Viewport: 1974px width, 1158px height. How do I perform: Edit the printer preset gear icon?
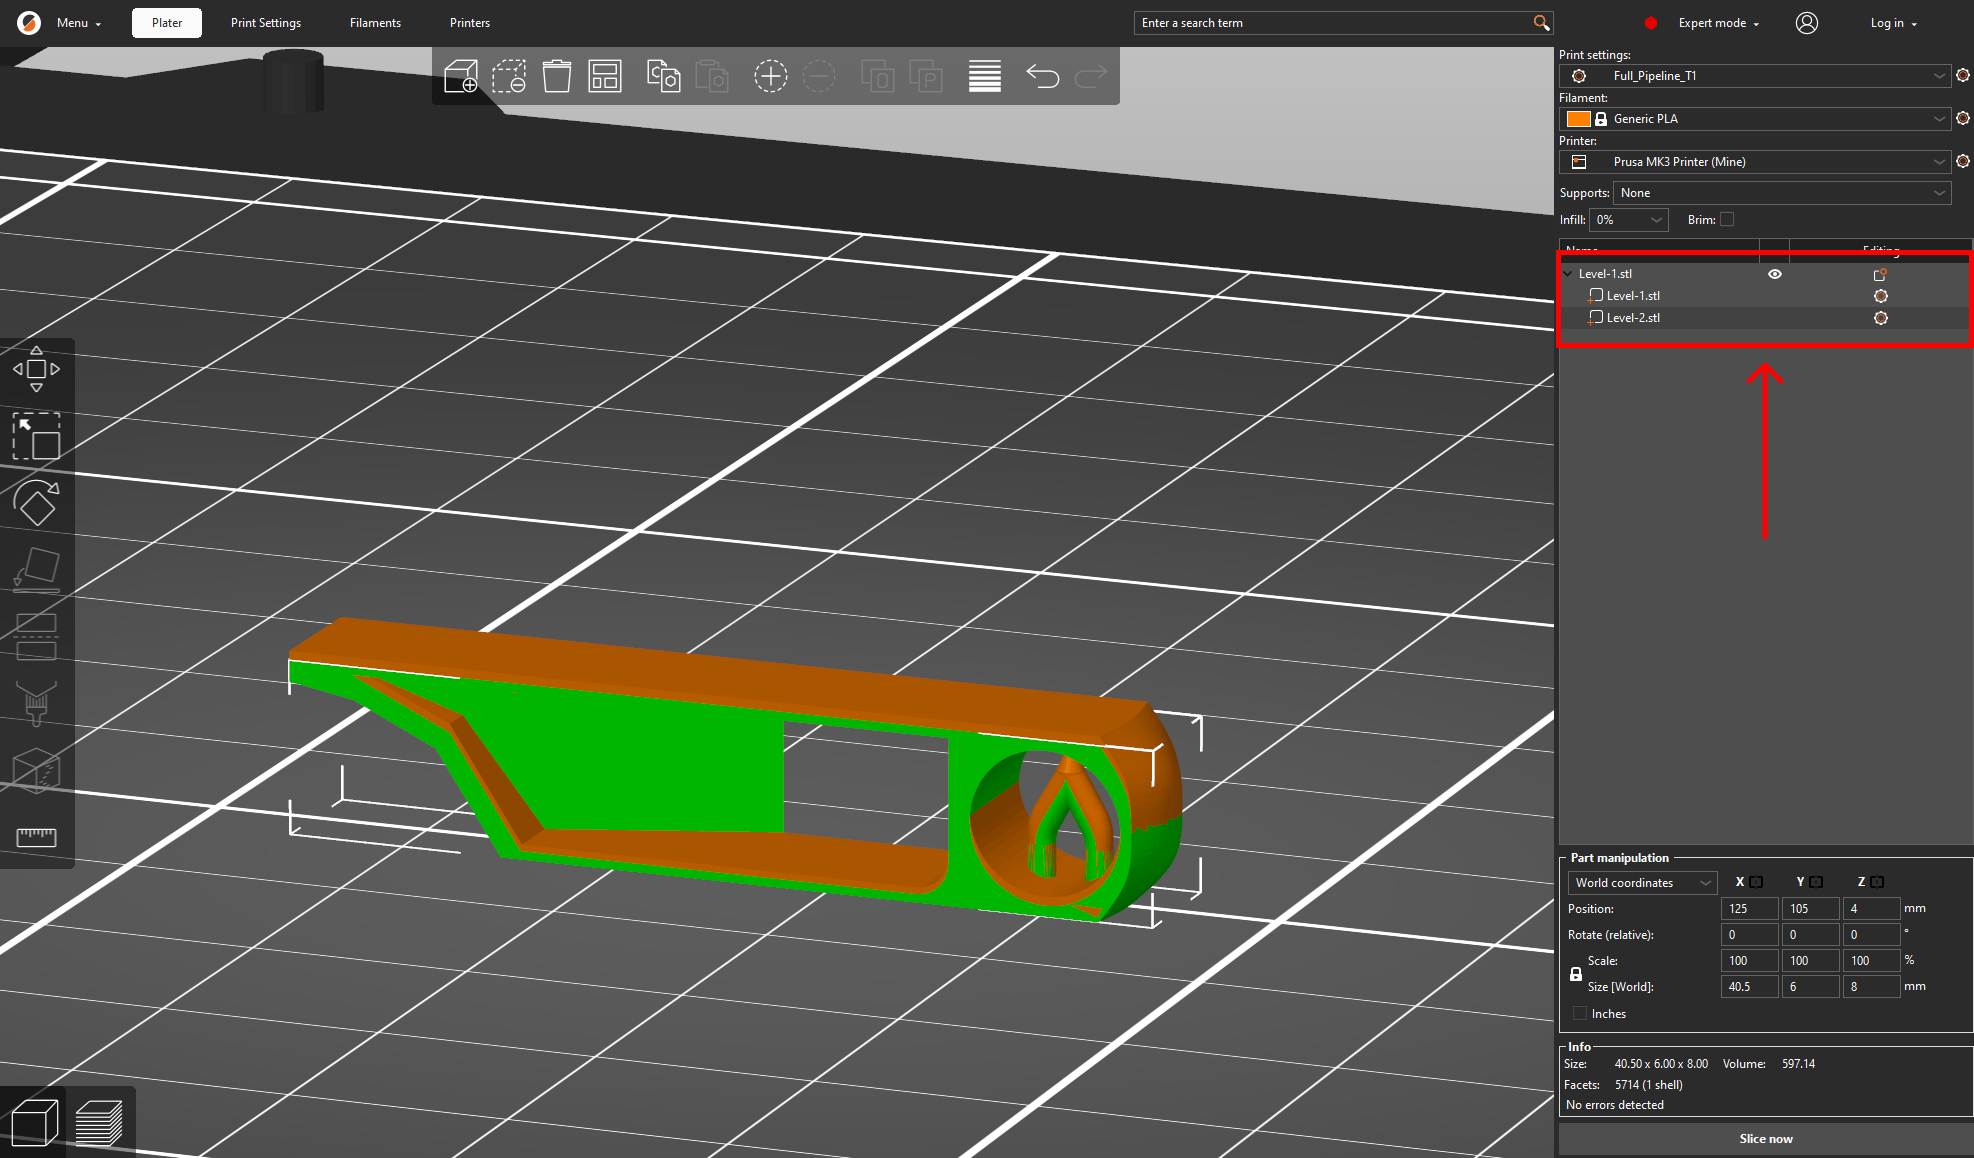coord(1963,162)
